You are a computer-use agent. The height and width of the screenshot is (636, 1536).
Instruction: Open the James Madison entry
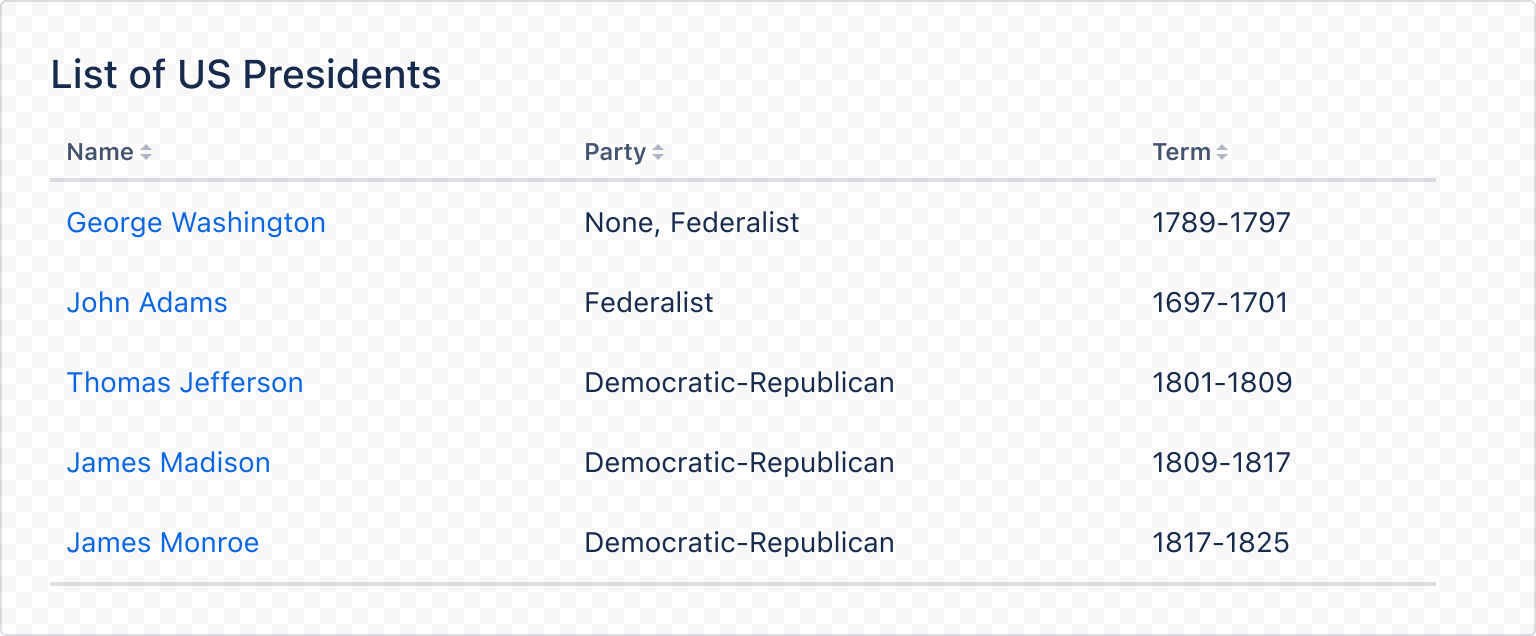168,462
